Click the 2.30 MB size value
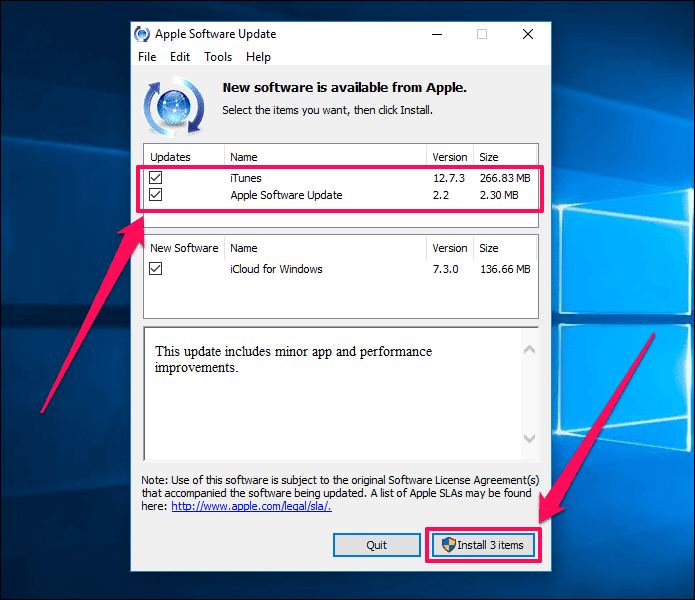This screenshot has width=695, height=600. [x=499, y=195]
